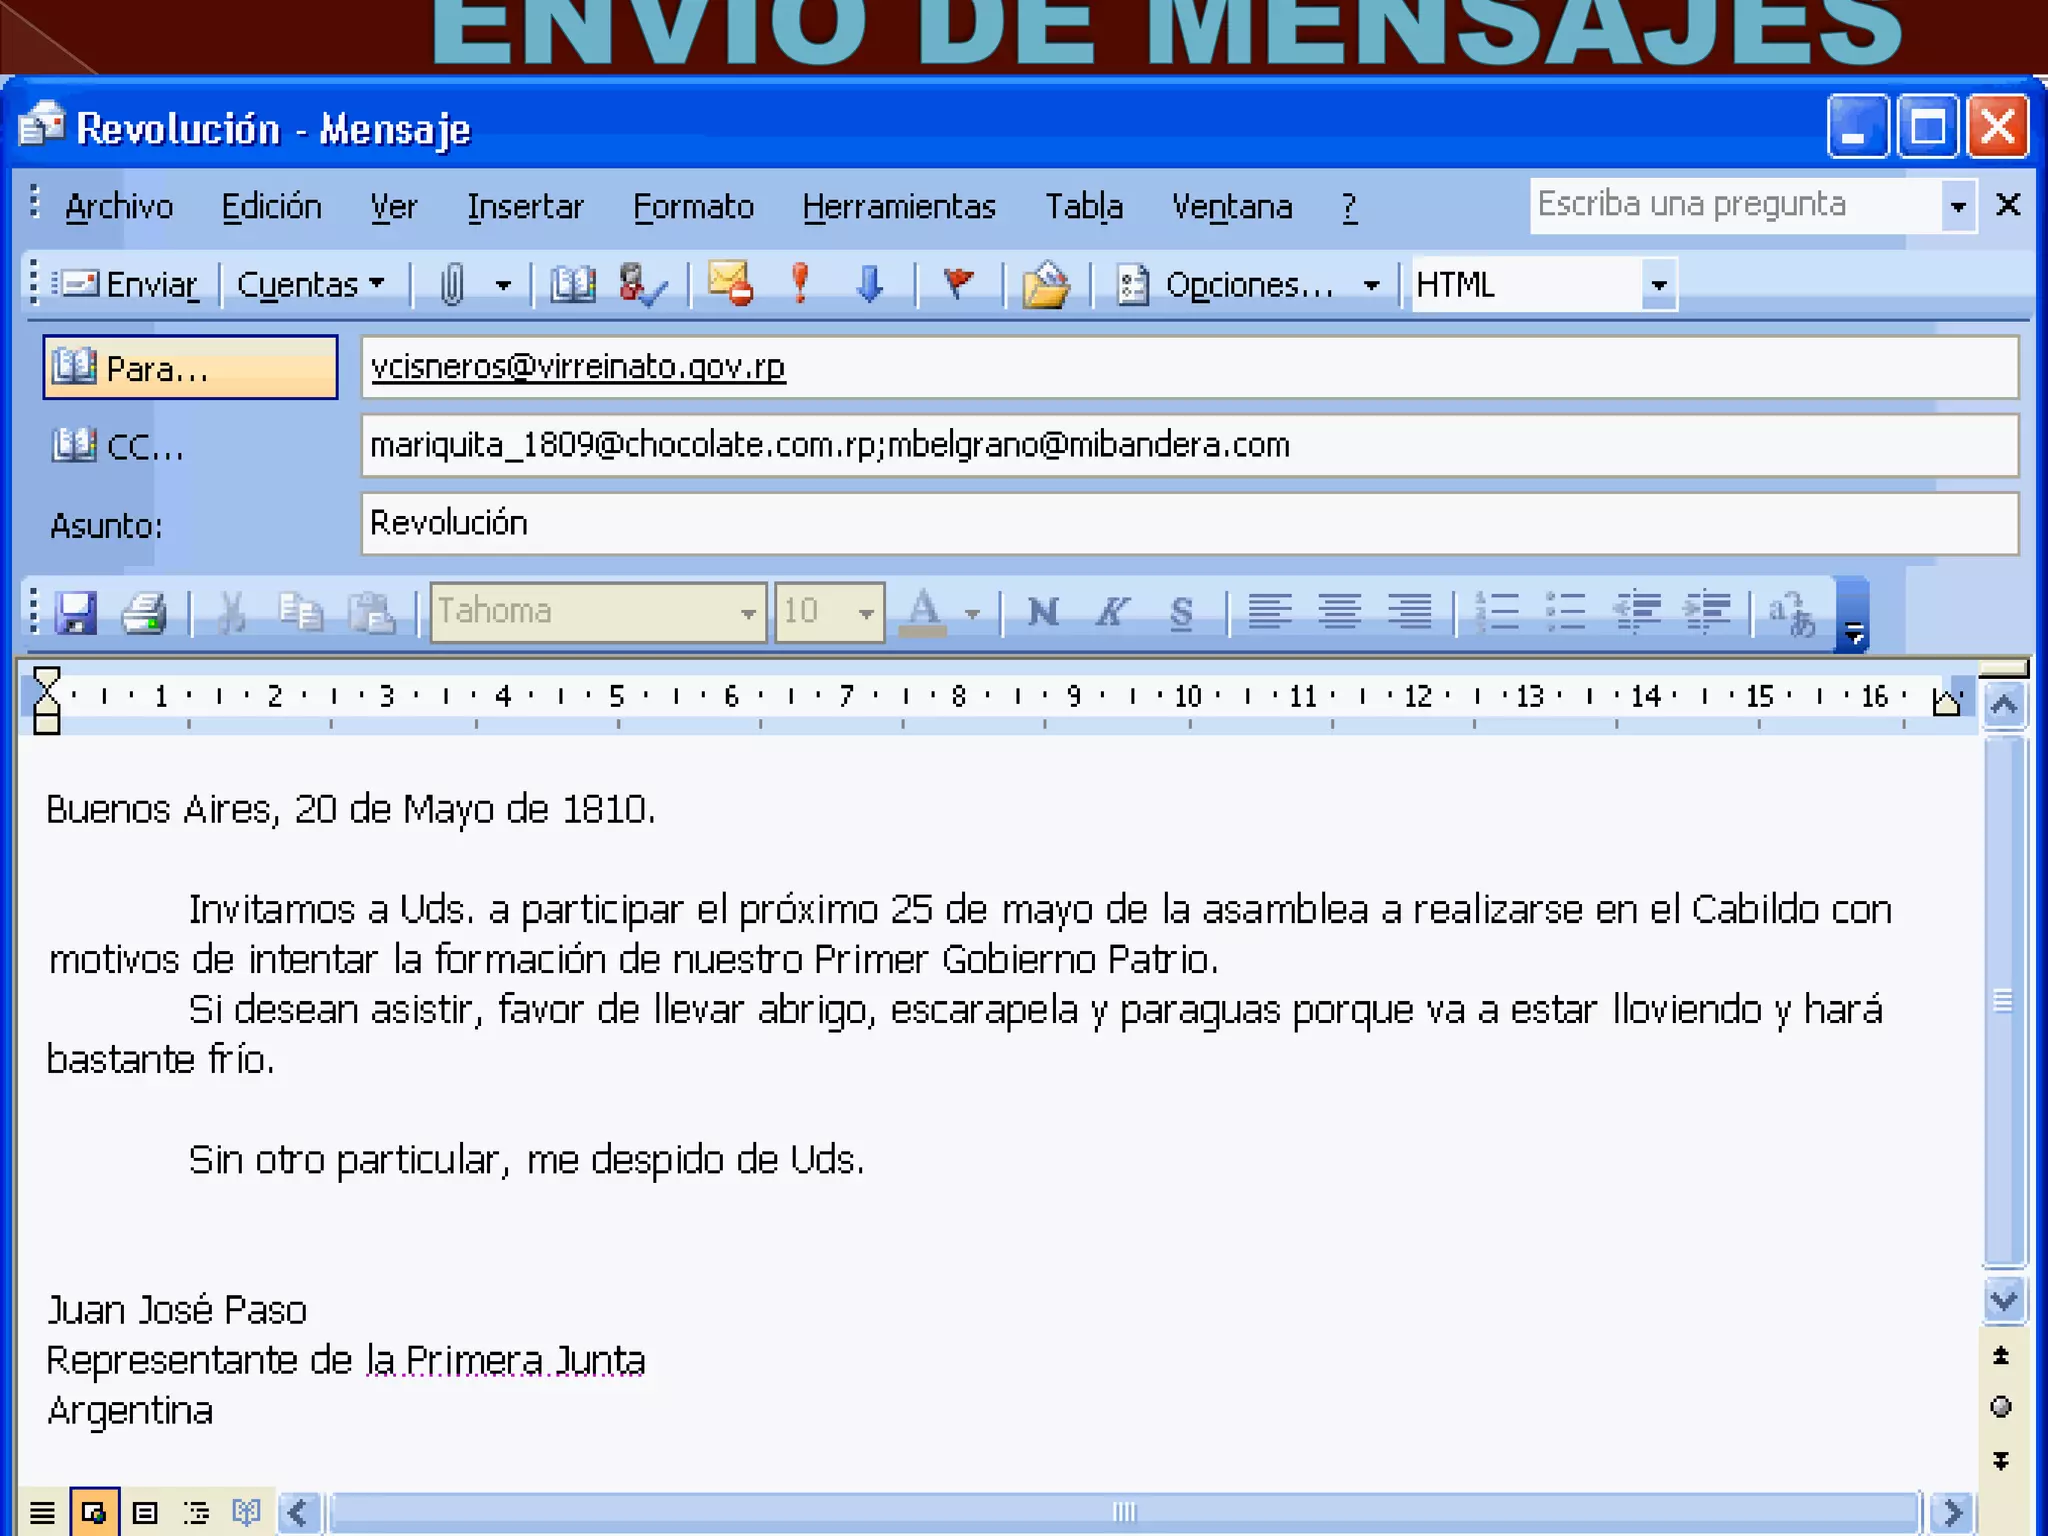Image resolution: width=2048 pixels, height=1536 pixels.
Task: Toggle underline formatting (S button)
Action: point(1181,611)
